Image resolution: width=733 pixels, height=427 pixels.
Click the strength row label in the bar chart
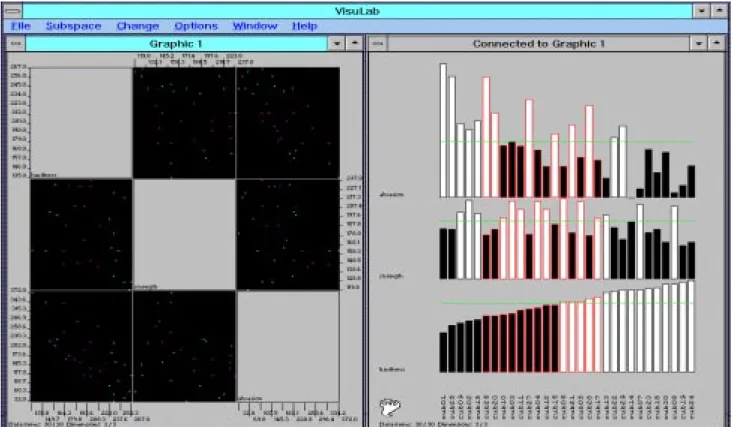pyautogui.click(x=391, y=276)
